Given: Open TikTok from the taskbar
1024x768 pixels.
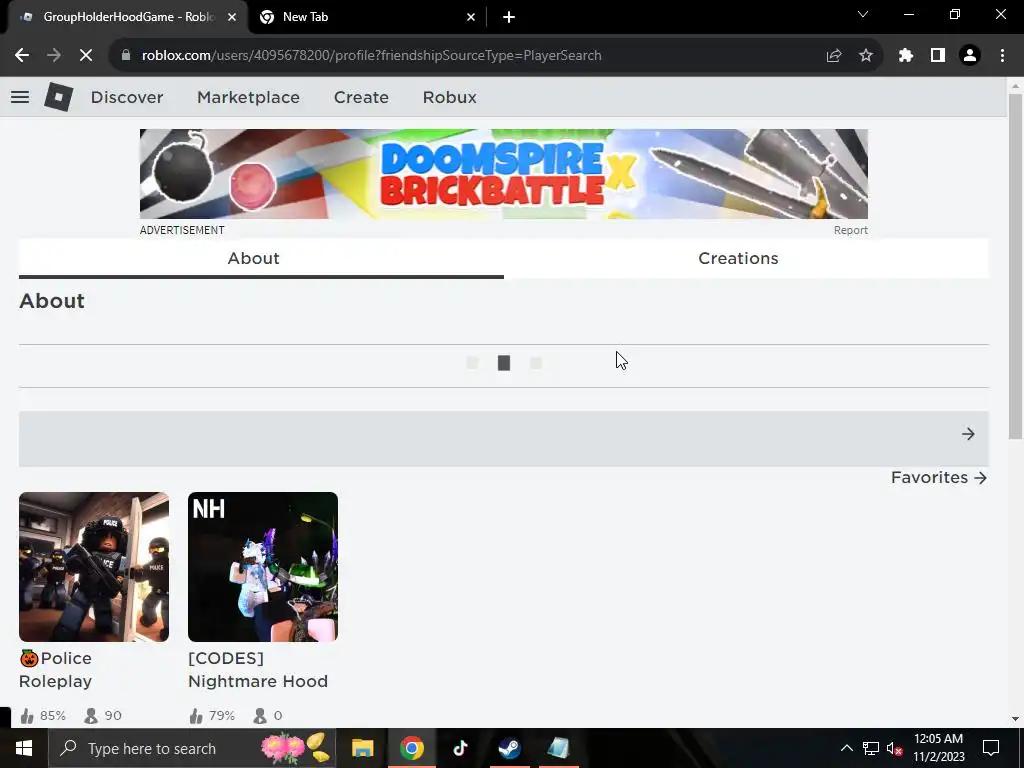Looking at the screenshot, I should [x=460, y=748].
